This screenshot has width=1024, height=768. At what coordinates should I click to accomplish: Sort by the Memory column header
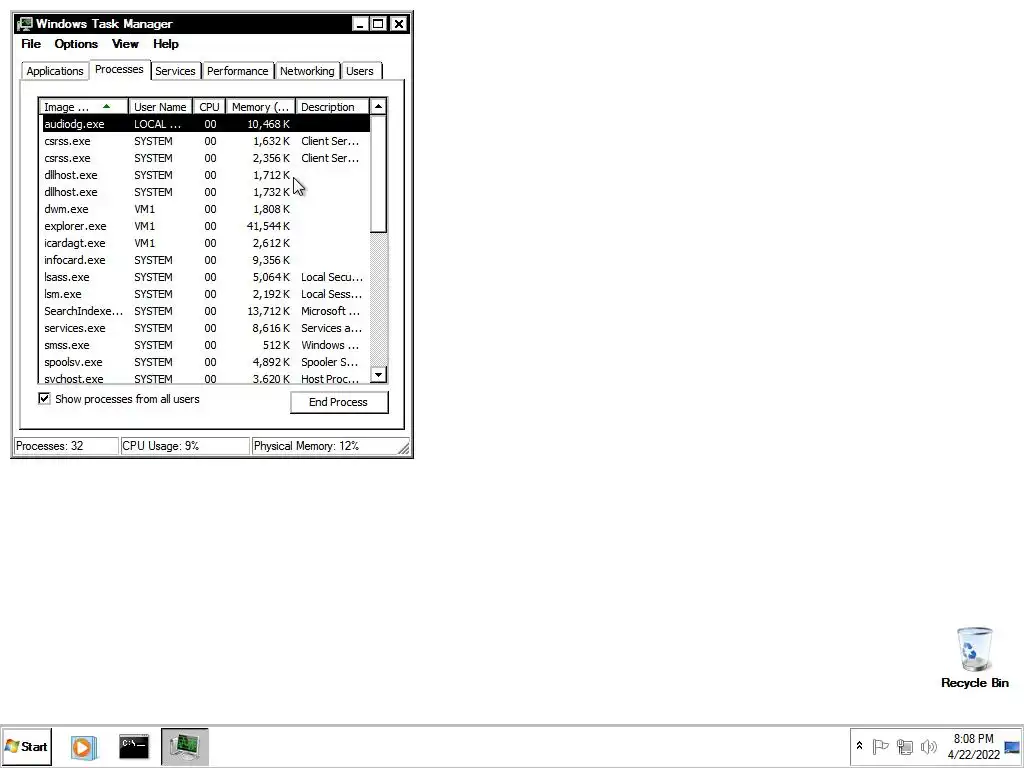(x=261, y=106)
